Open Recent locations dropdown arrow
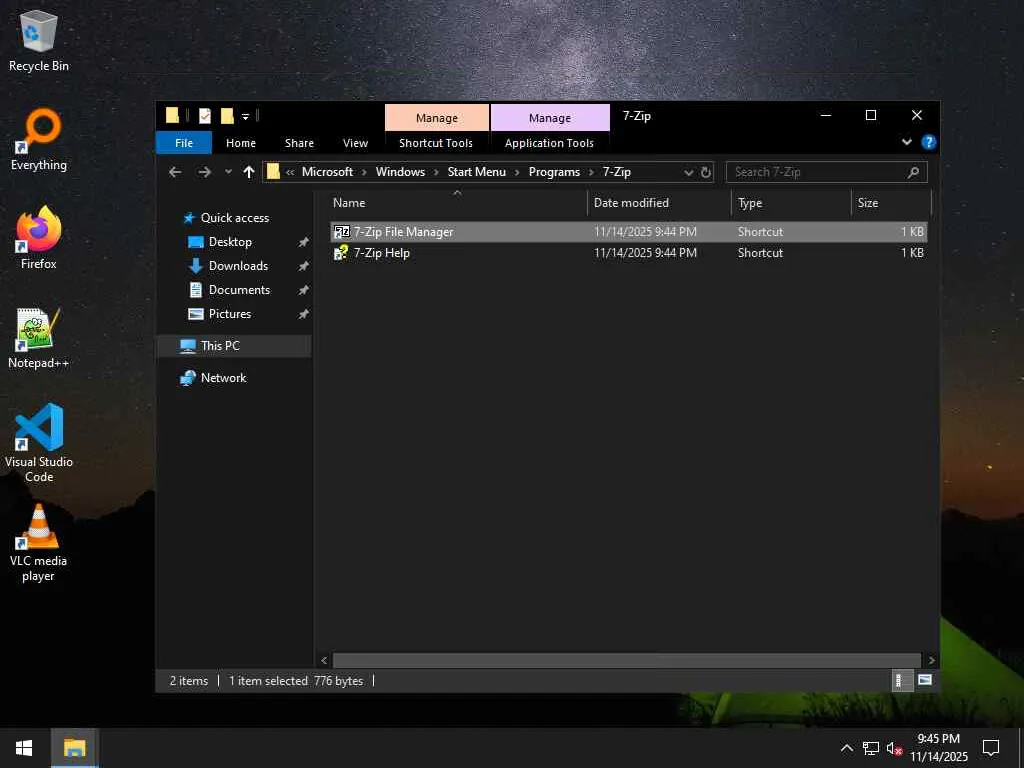1024x768 pixels. click(x=228, y=172)
